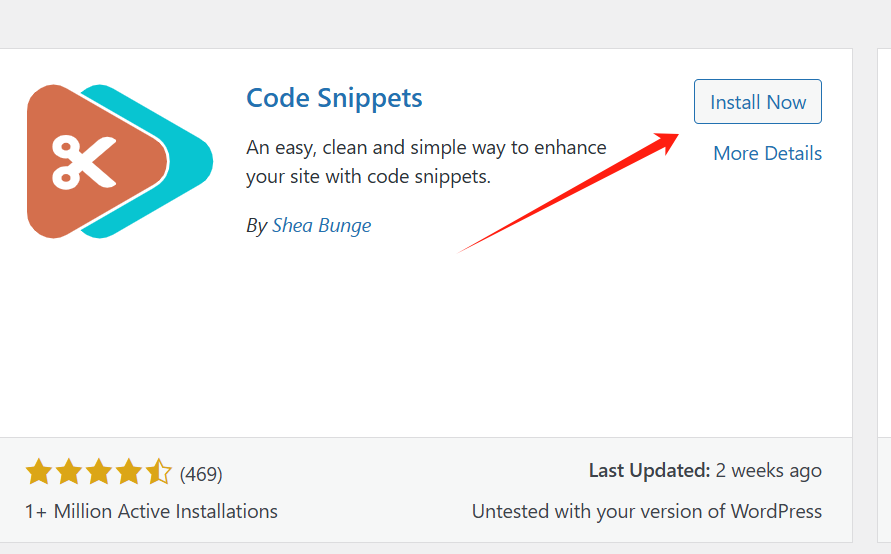891x554 pixels.
Task: Click the half-filled fifth rating star
Action: [x=159, y=472]
